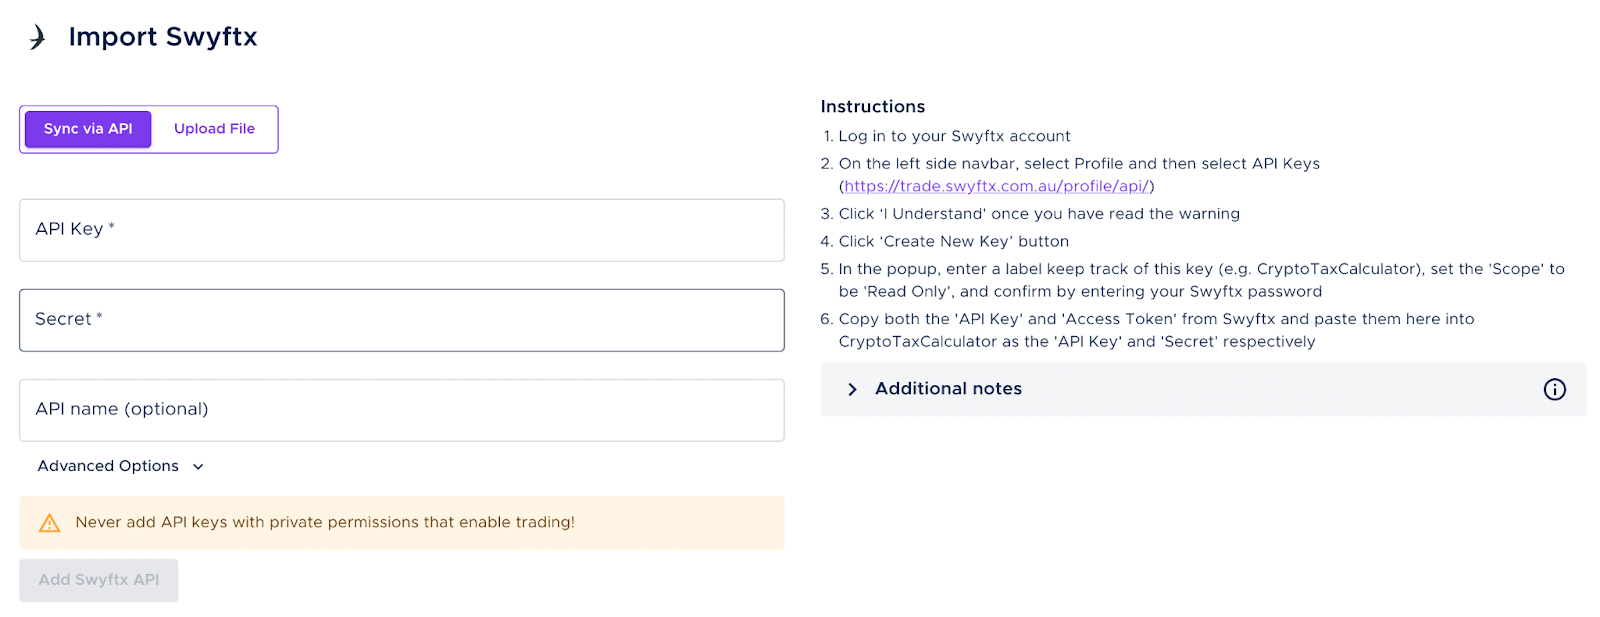Click the warning triangle icon
Image resolution: width=1600 pixels, height=617 pixels.
point(49,523)
